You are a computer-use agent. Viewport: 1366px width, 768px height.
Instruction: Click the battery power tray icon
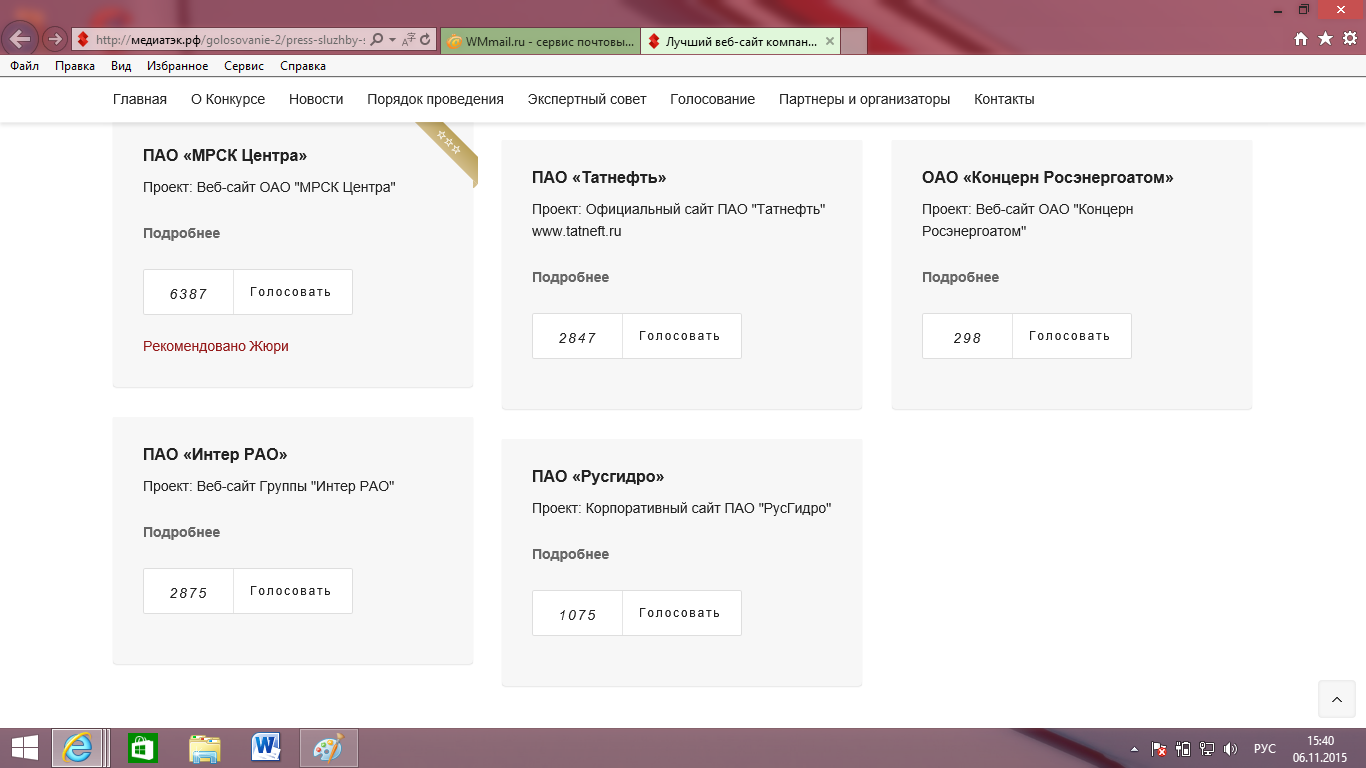pyautogui.click(x=1184, y=748)
